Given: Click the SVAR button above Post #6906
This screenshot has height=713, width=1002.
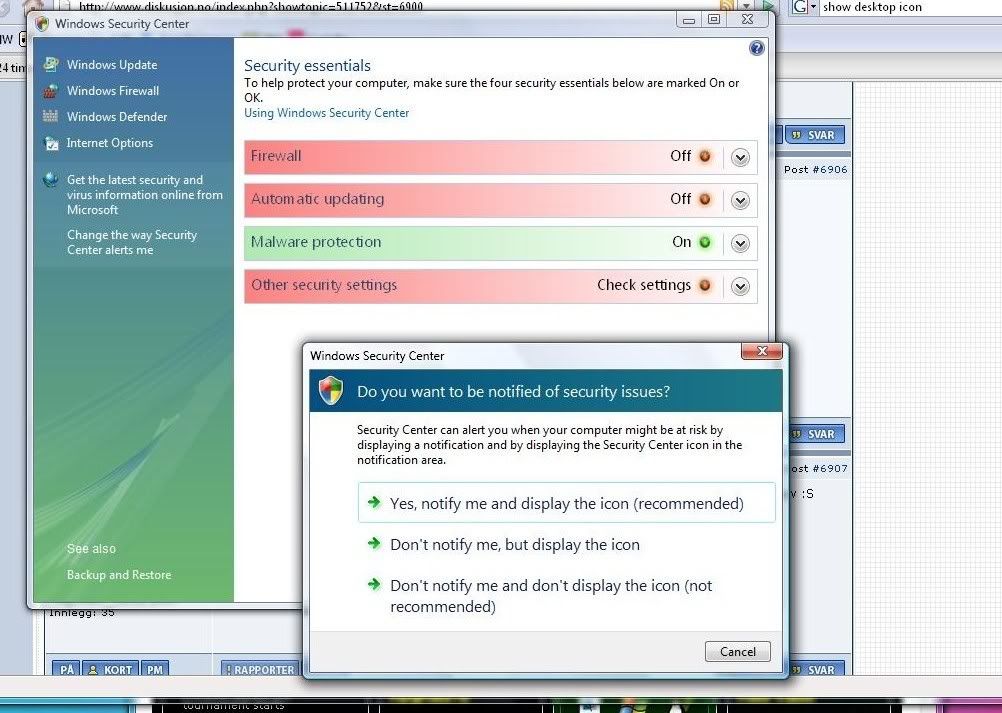Looking at the screenshot, I should point(815,135).
